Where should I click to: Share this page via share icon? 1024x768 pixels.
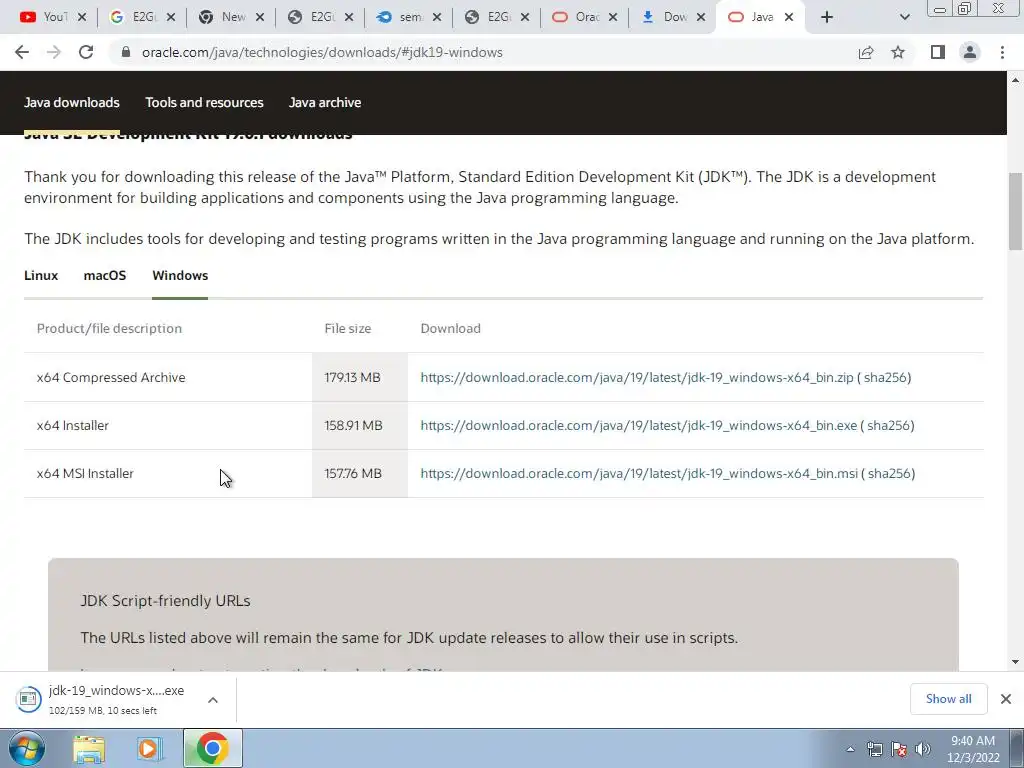(x=866, y=52)
